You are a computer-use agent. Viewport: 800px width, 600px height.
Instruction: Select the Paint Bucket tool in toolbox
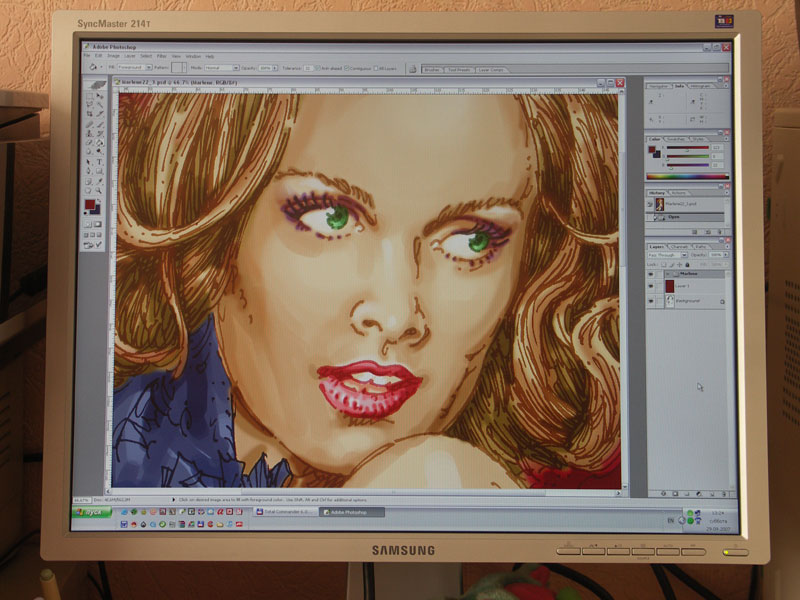99,142
